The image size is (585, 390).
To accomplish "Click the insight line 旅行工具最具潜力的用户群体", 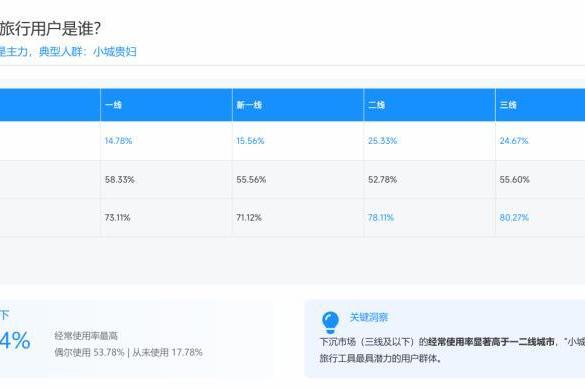I will (381, 359).
